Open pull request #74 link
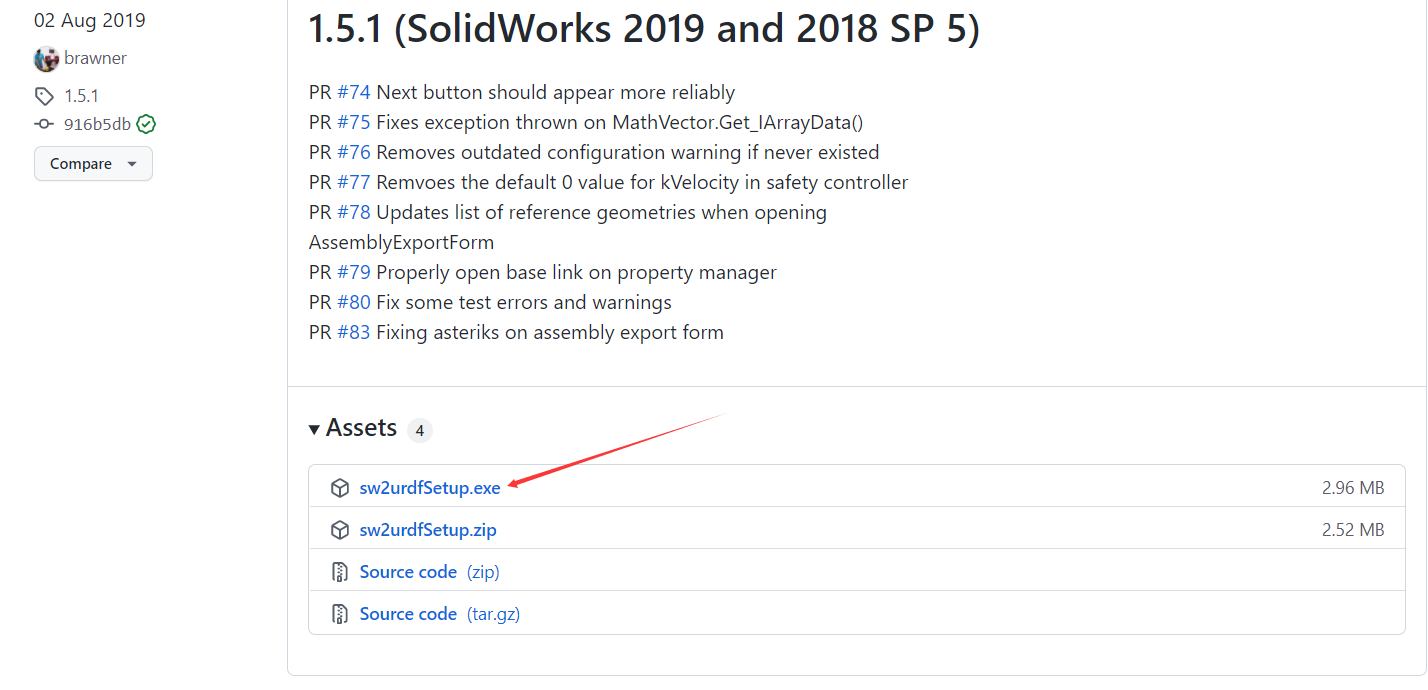 [354, 92]
